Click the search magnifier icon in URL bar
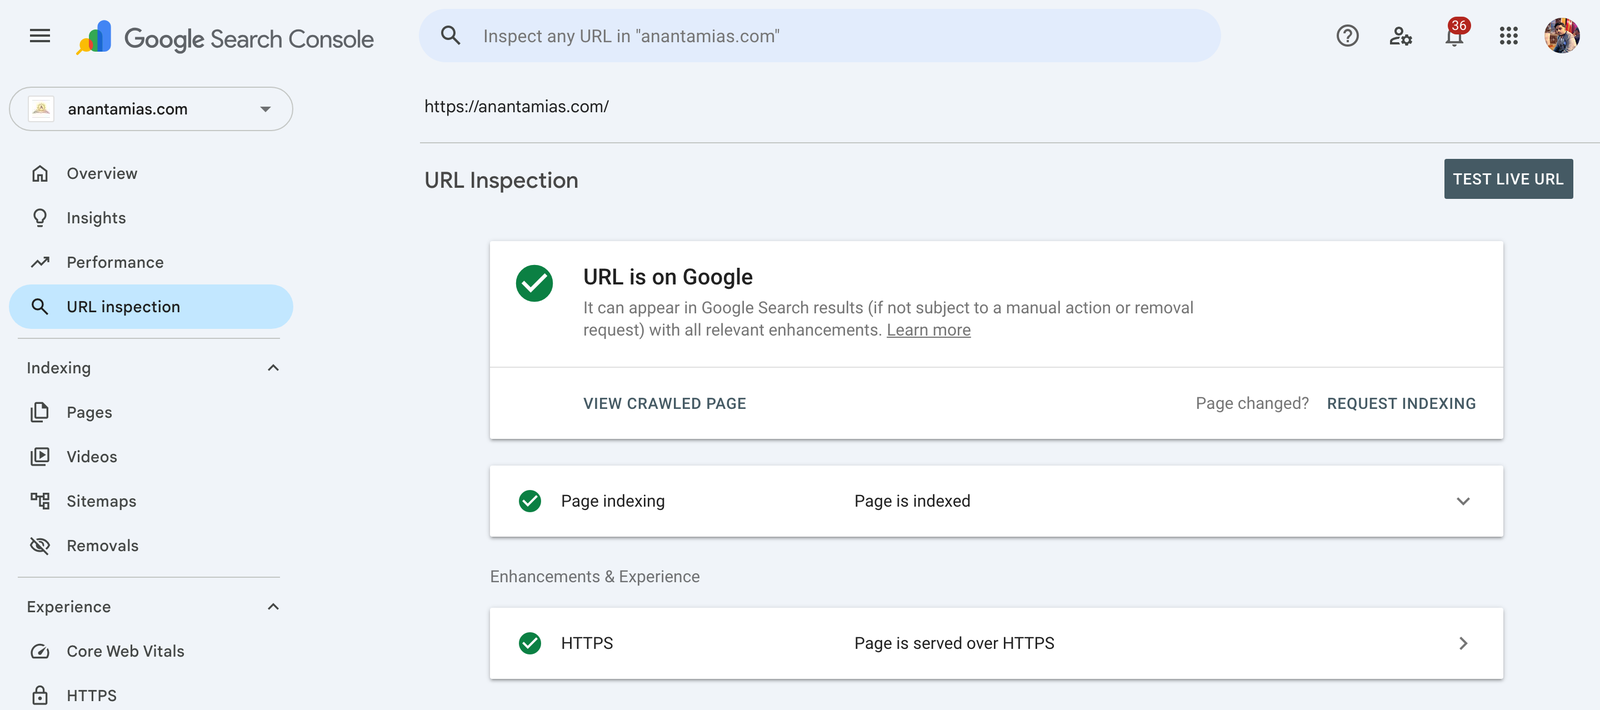Image resolution: width=1600 pixels, height=710 pixels. [451, 36]
